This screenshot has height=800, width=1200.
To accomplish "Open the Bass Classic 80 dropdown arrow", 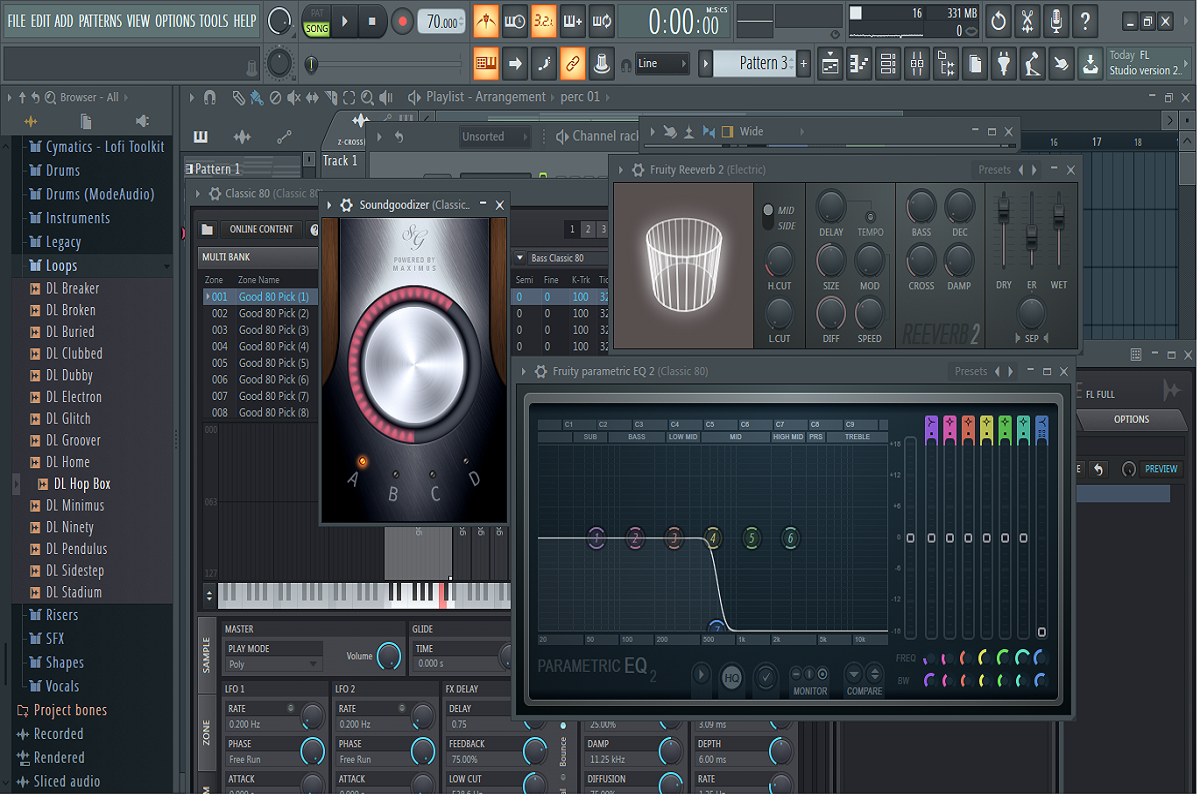I will [520, 258].
